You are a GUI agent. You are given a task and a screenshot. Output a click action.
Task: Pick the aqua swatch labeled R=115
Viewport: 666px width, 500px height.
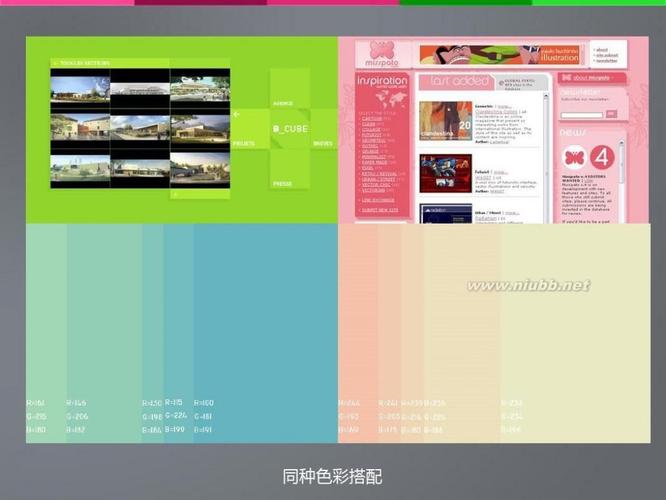[x=179, y=333]
